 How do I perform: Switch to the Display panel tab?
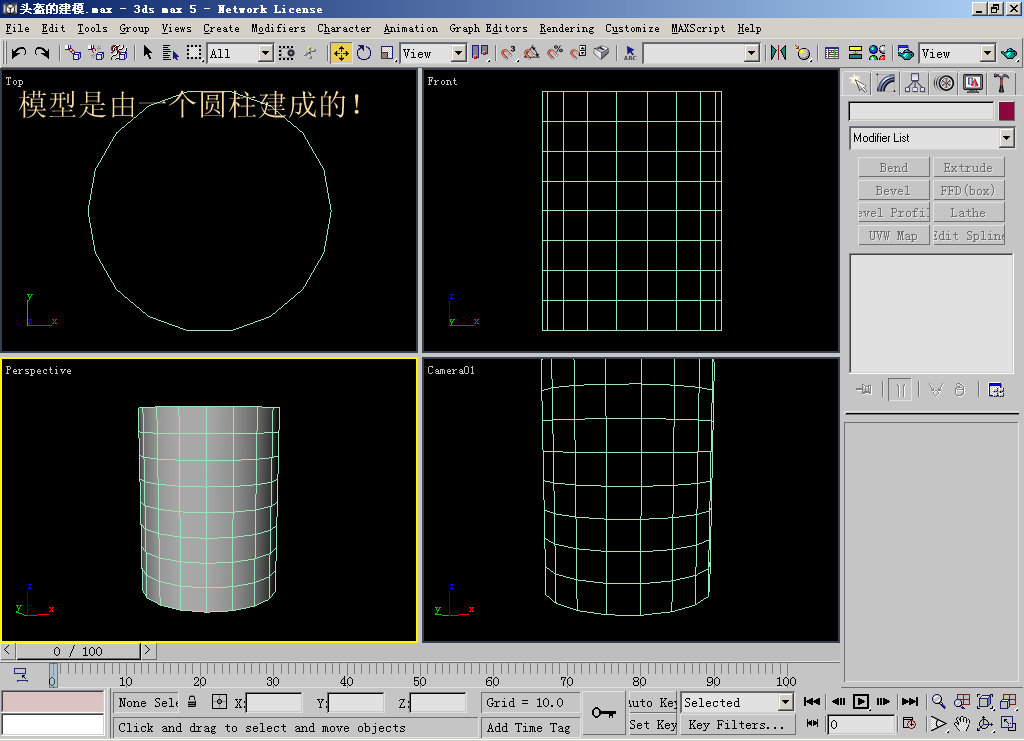pos(972,84)
